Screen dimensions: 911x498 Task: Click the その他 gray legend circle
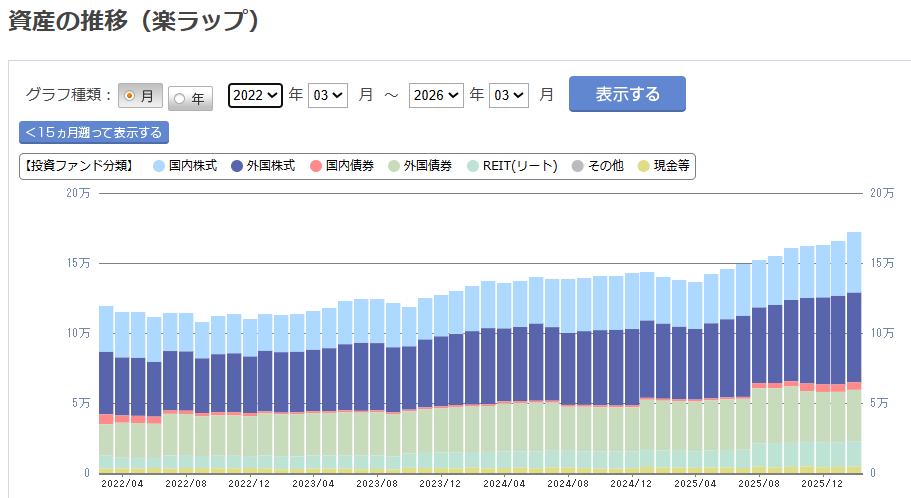pos(577,166)
